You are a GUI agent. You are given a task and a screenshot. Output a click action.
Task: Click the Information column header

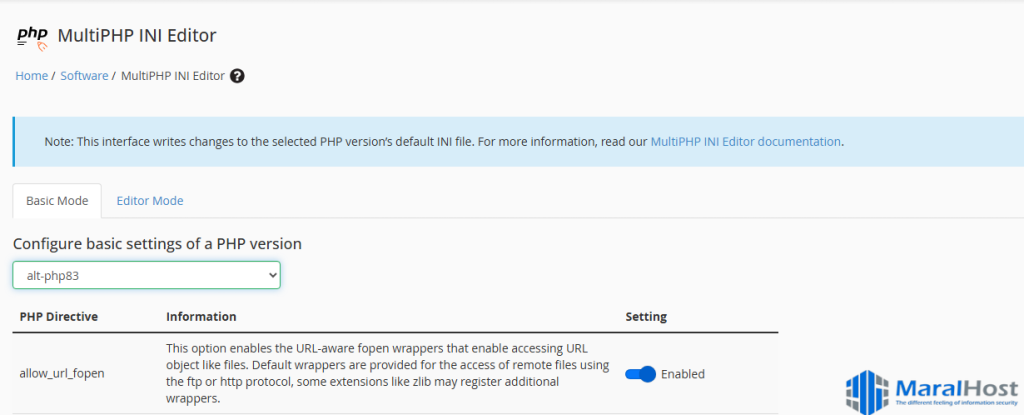pos(201,316)
